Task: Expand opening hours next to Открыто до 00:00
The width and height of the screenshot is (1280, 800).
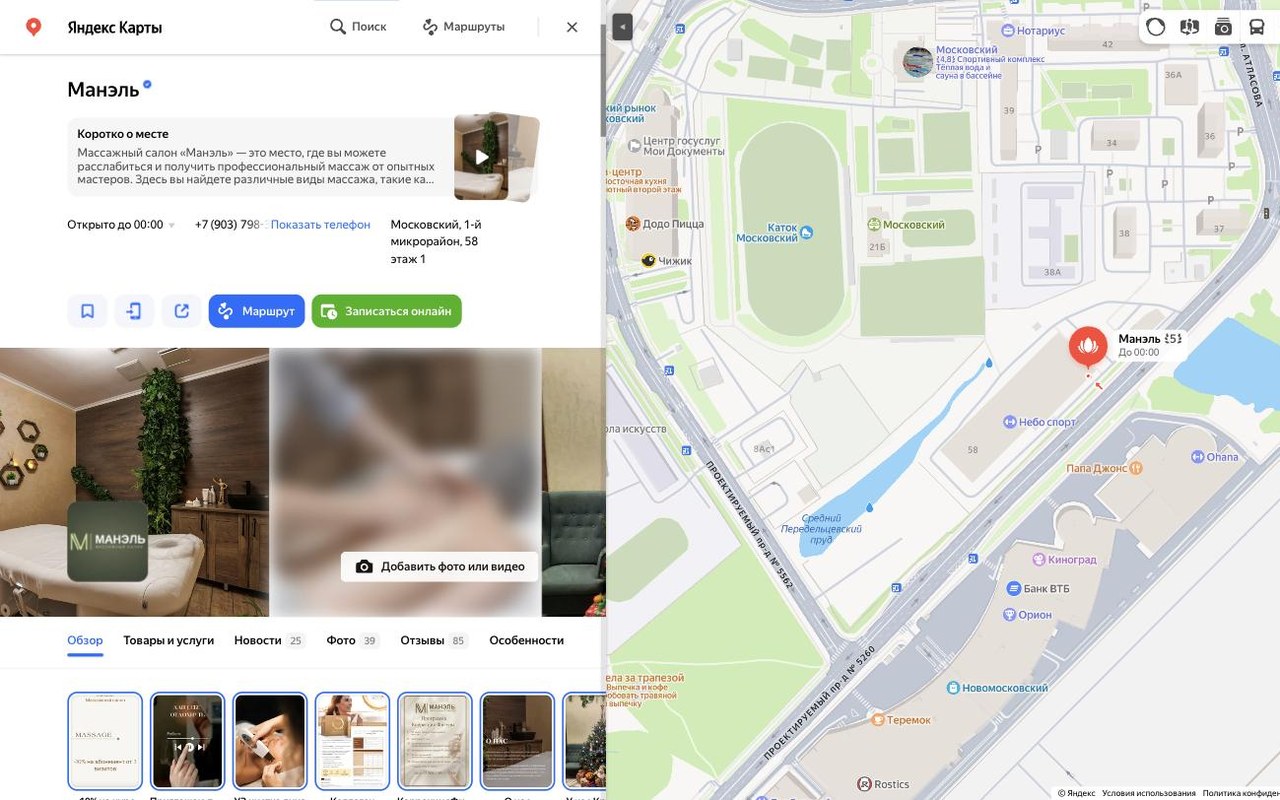Action: [x=172, y=225]
